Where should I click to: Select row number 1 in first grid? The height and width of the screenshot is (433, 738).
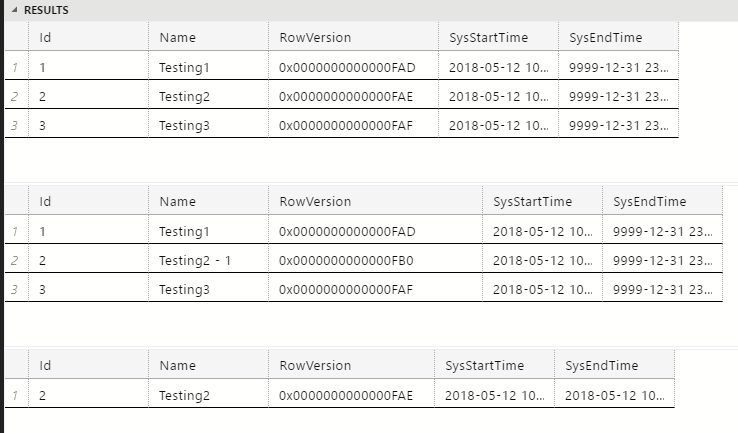point(16,67)
